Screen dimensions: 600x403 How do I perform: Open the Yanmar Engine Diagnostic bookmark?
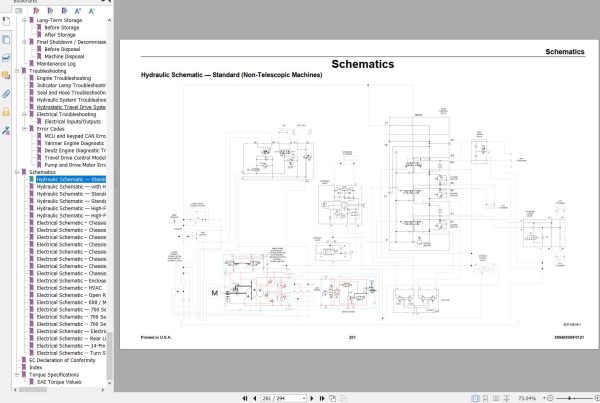pyautogui.click(x=74, y=143)
